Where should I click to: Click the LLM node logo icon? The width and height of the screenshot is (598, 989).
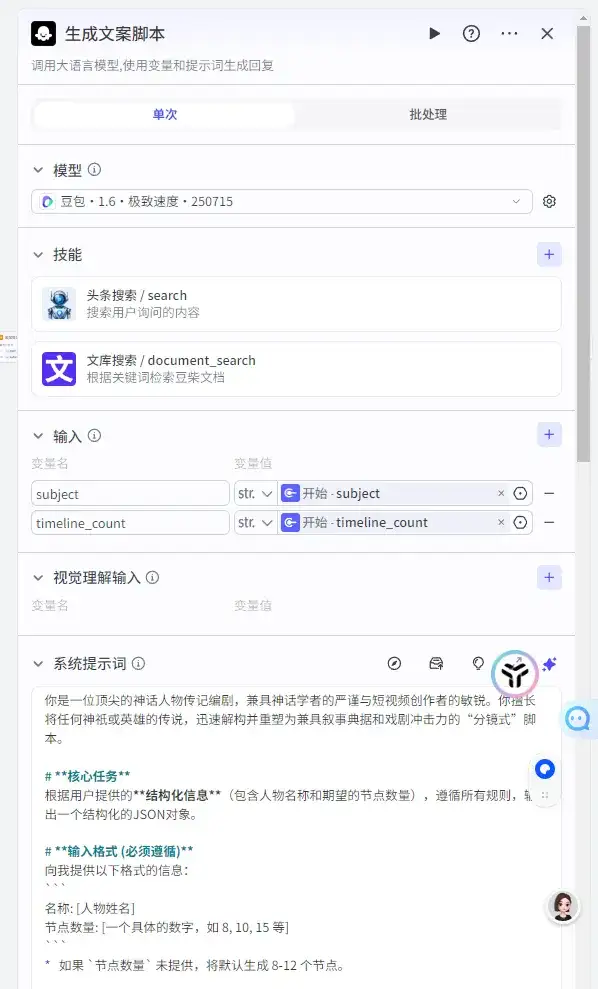click(x=44, y=33)
